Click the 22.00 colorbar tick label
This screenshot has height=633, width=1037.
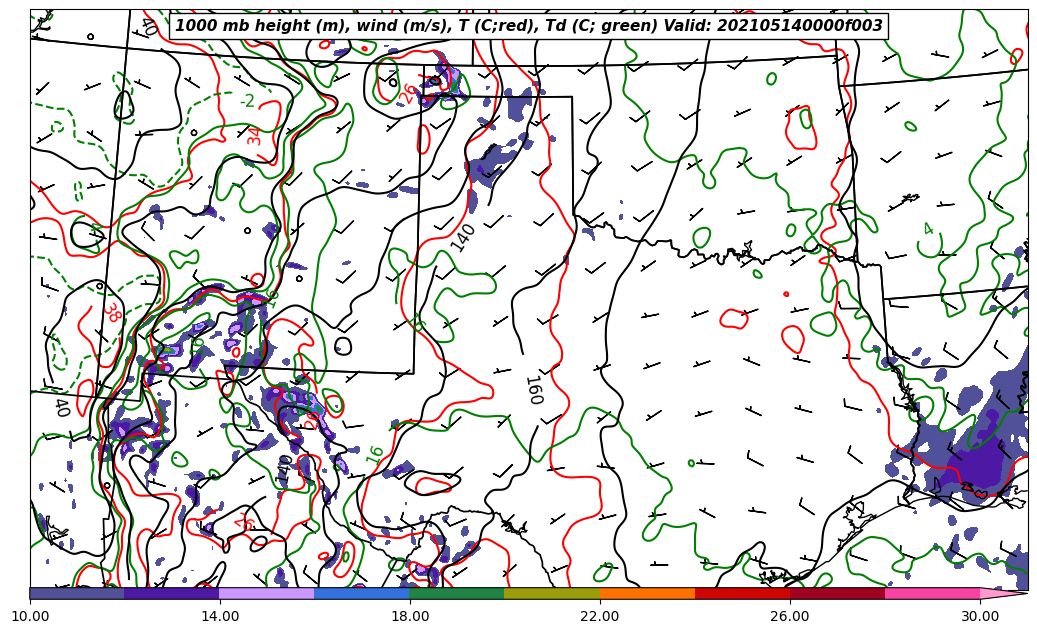coord(600,616)
